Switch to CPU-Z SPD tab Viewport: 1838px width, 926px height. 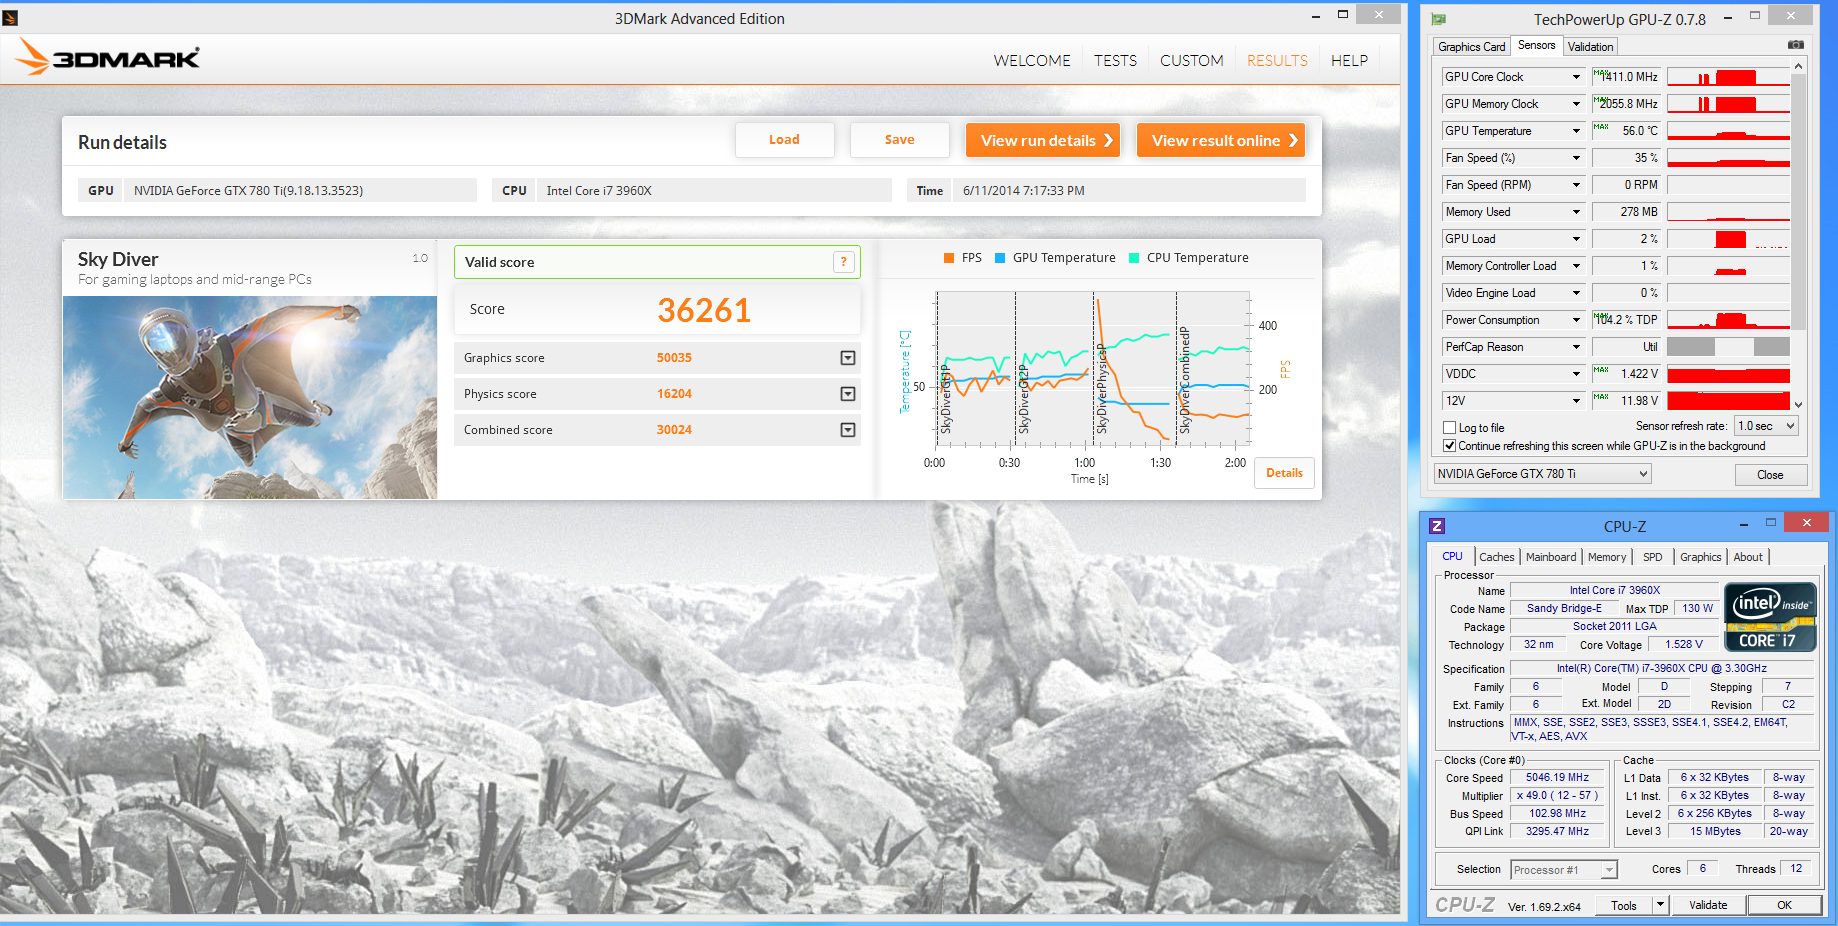(1653, 557)
